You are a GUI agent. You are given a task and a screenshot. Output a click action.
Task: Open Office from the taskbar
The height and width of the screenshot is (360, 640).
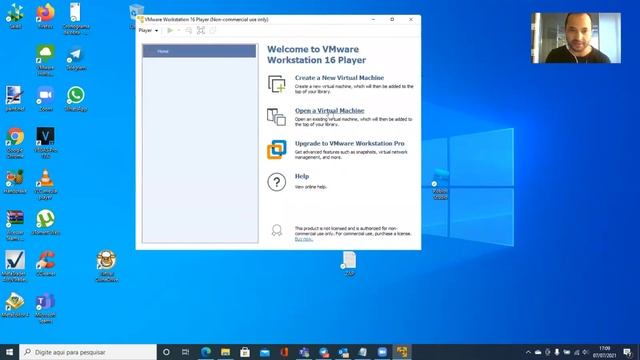tap(284, 352)
